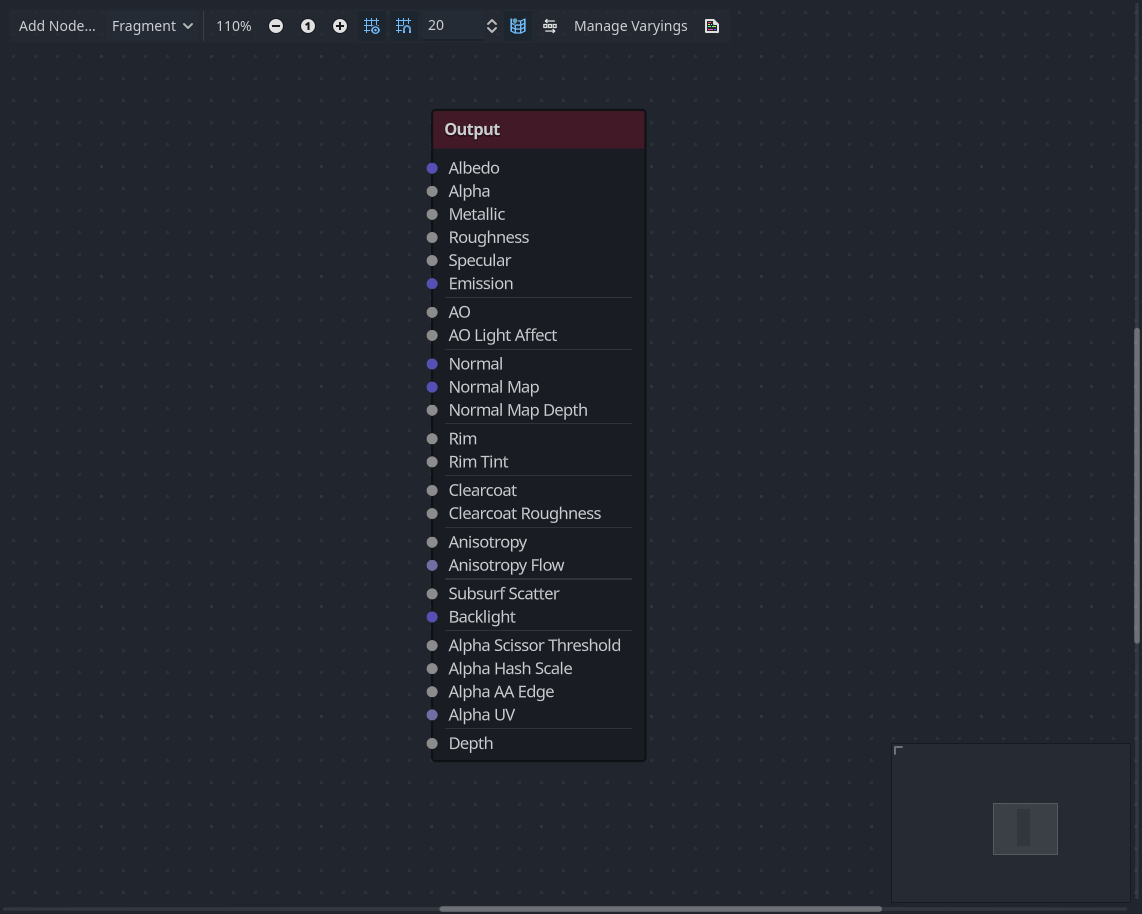This screenshot has height=914, width=1142.
Task: Open Manage Varyings
Action: [x=631, y=25]
